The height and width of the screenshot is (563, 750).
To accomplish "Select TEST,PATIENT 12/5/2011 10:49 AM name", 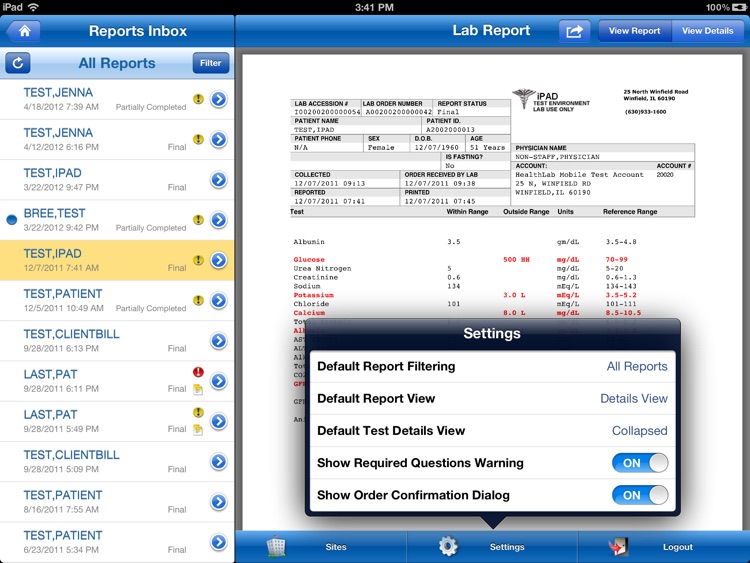I will tap(63, 294).
